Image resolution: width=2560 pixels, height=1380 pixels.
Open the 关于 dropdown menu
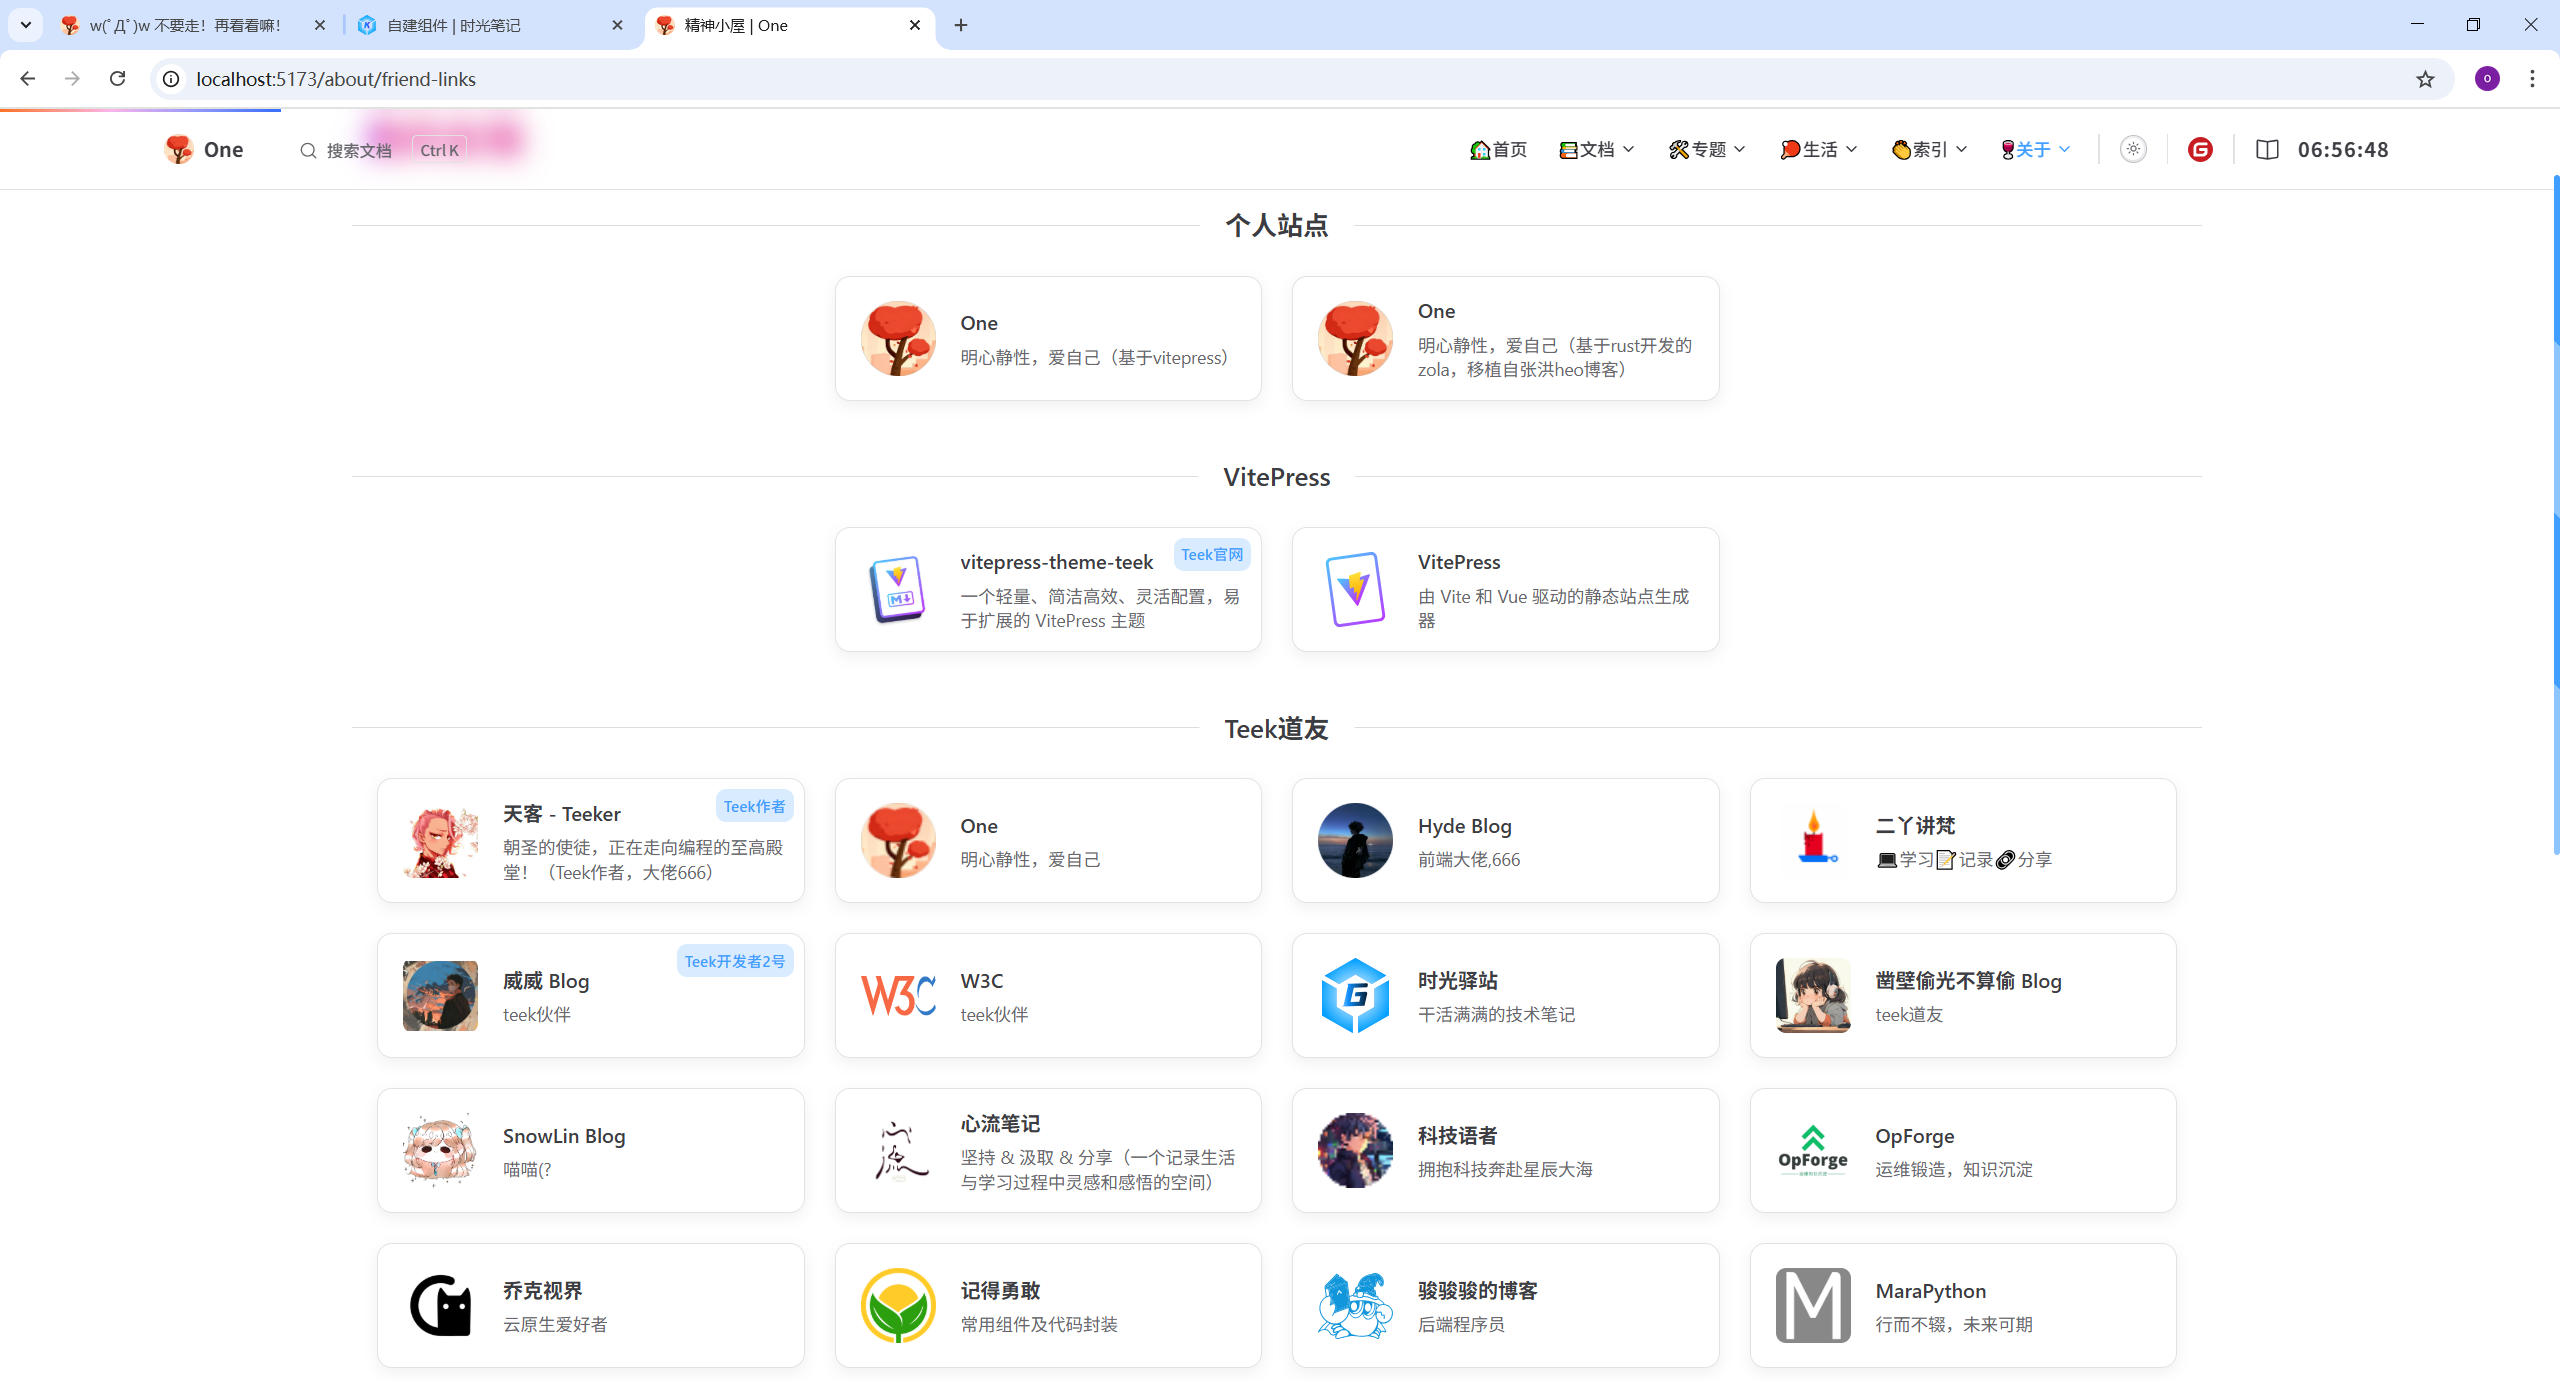tap(2035, 149)
